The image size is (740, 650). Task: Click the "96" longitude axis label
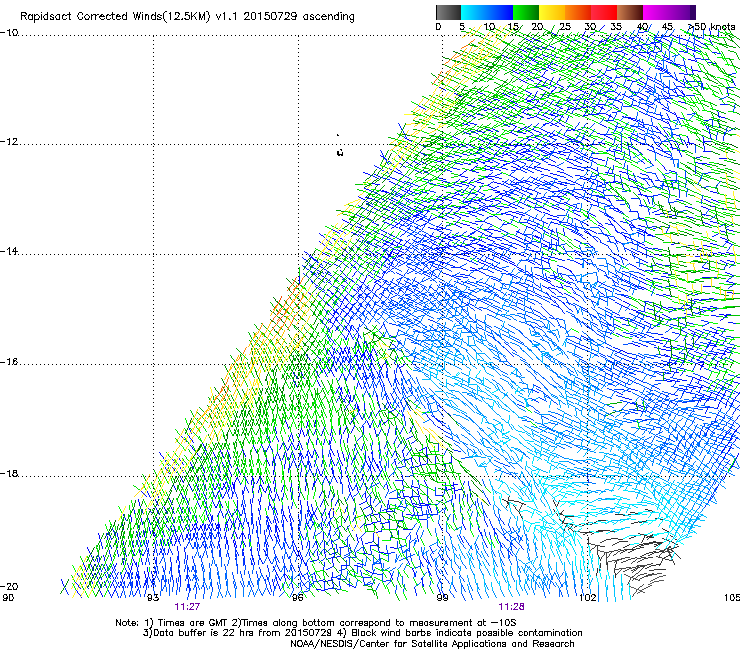[x=297, y=598]
